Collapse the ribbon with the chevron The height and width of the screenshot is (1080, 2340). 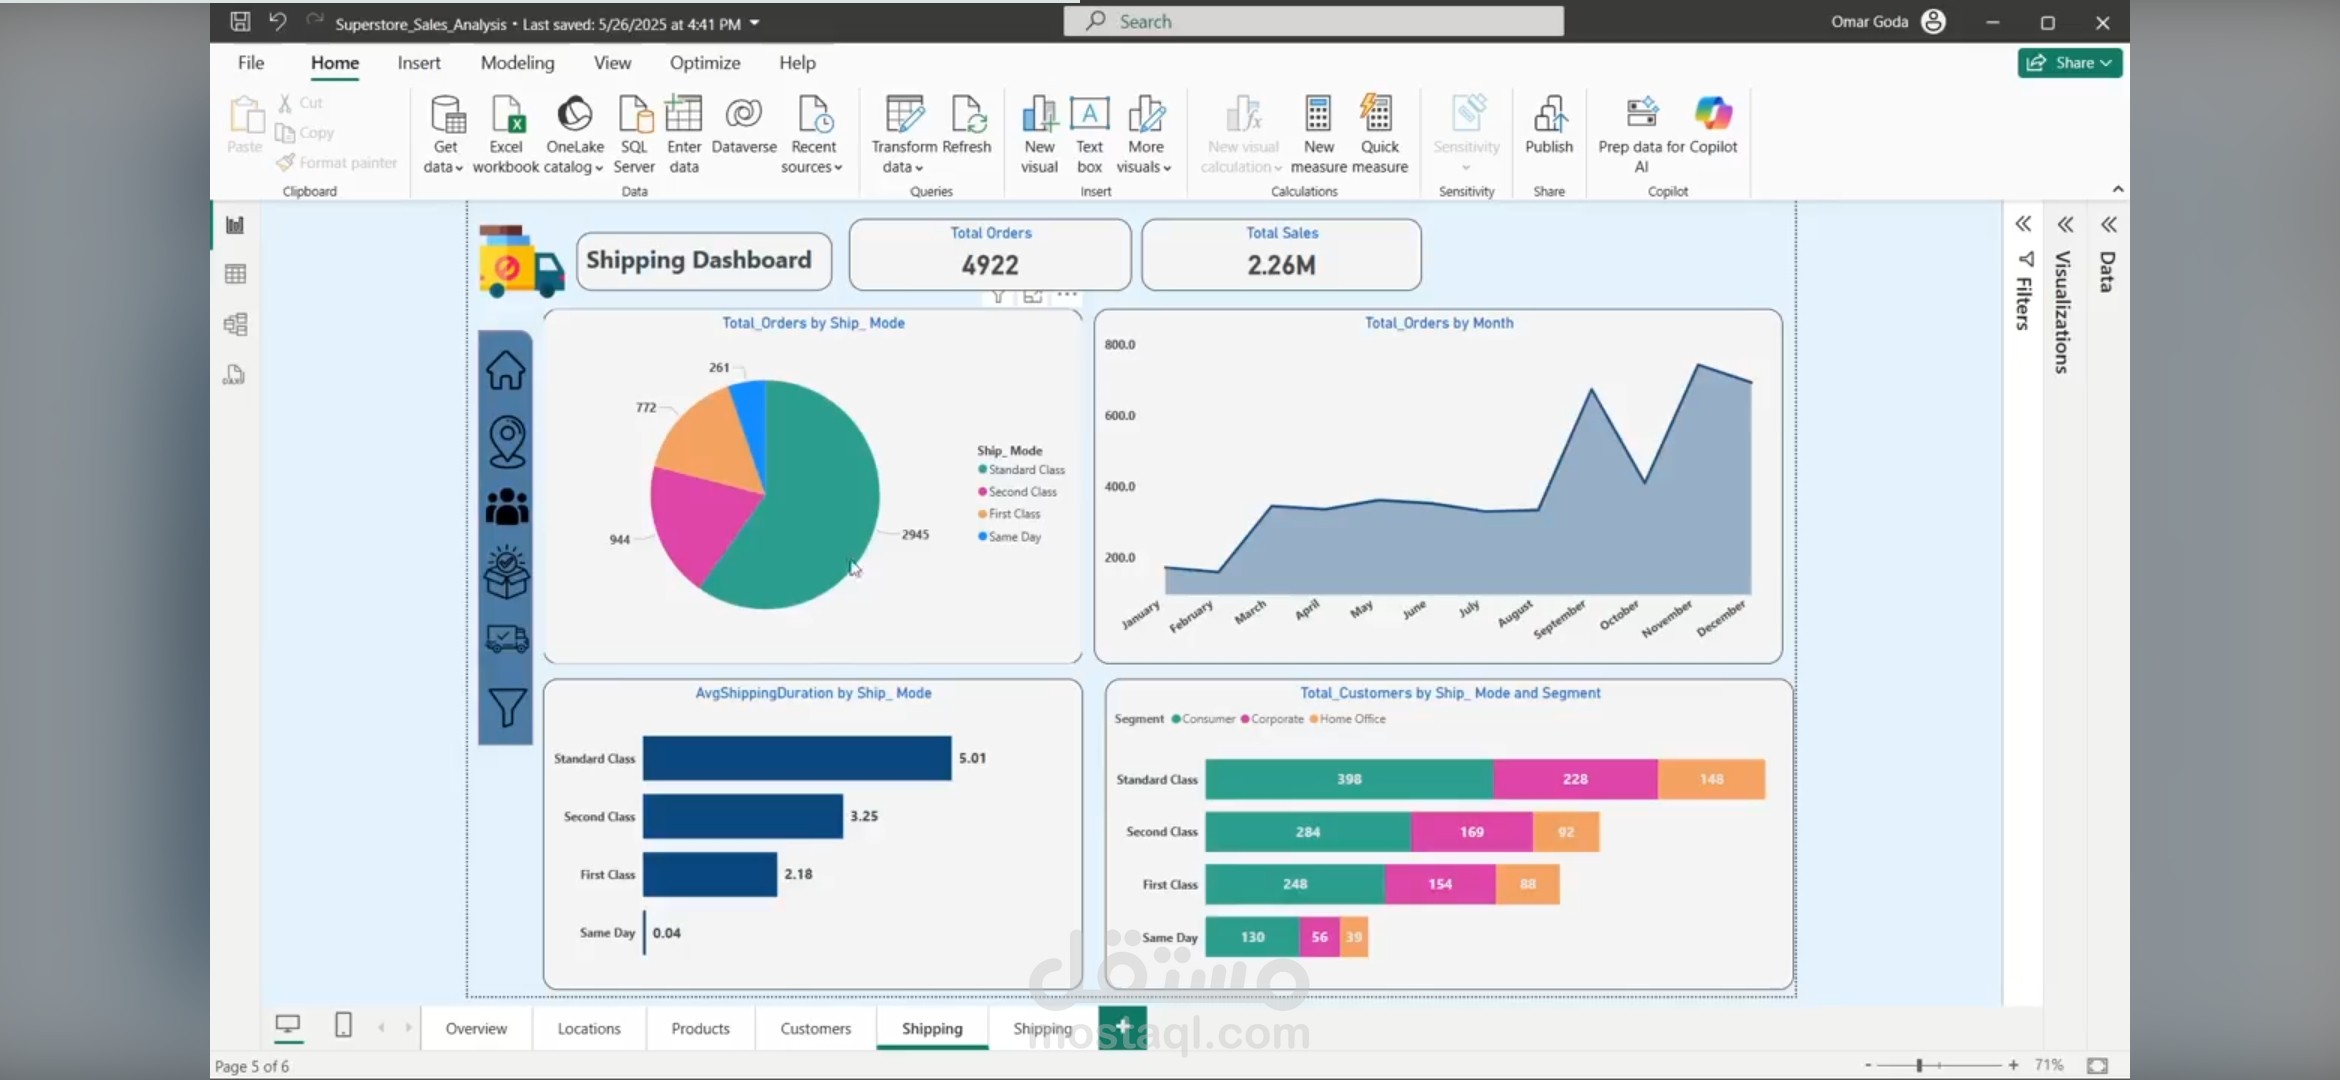[2118, 189]
